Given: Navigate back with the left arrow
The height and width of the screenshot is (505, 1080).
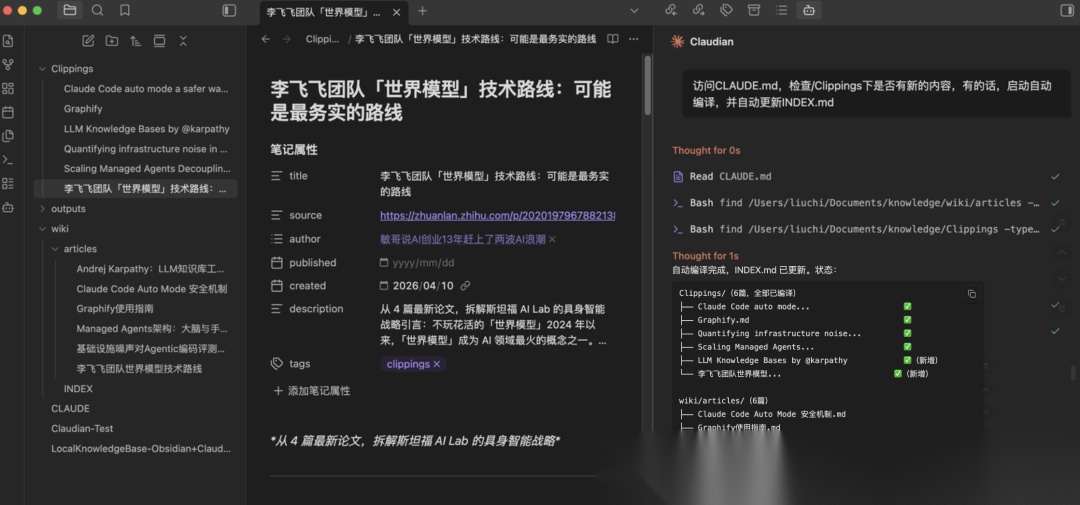Looking at the screenshot, I should click(266, 39).
